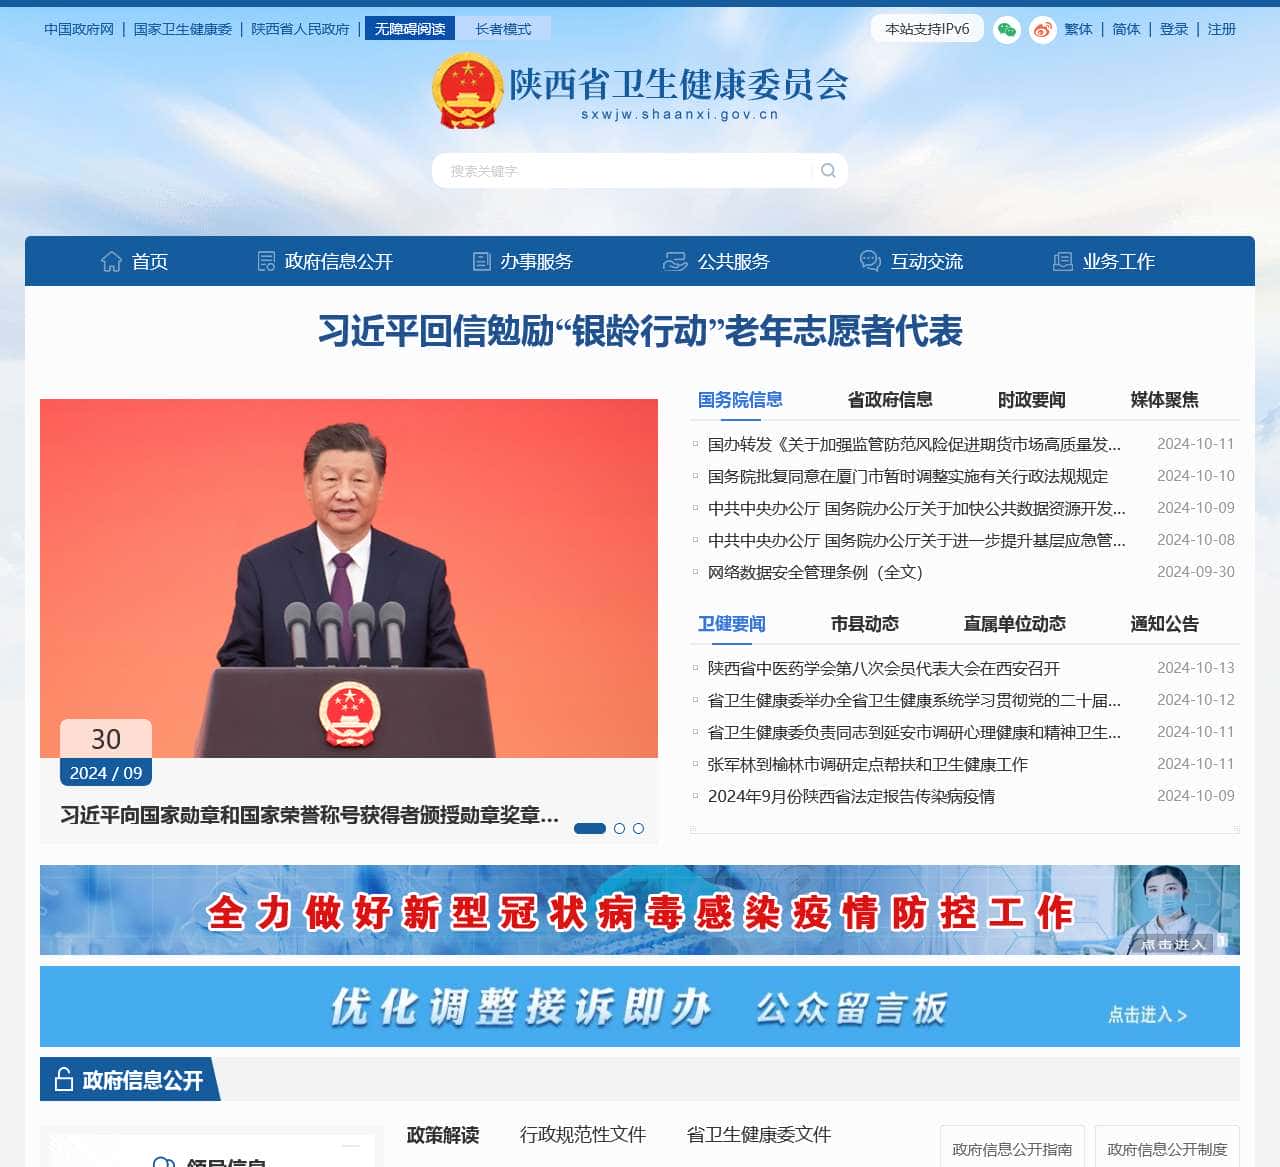Open the WeChat sharing icon
The image size is (1280, 1167).
(1008, 30)
